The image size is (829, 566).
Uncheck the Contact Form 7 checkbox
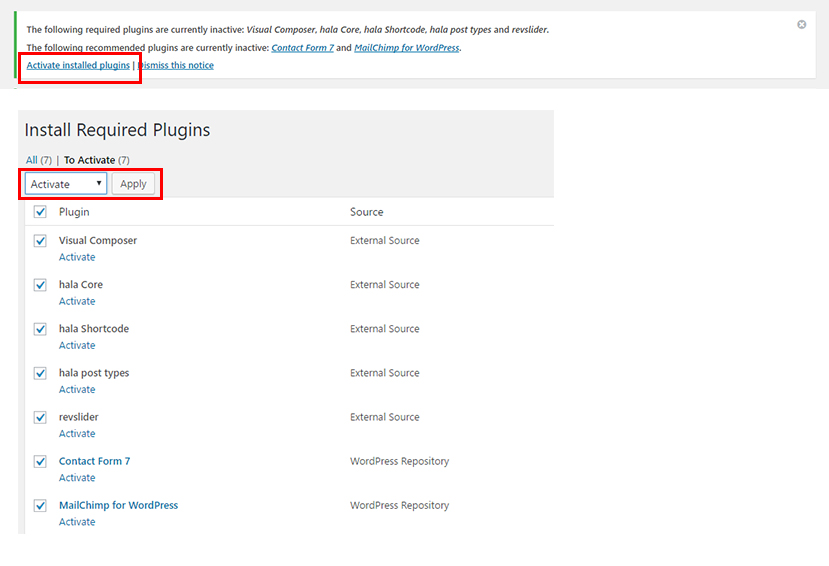(x=40, y=461)
